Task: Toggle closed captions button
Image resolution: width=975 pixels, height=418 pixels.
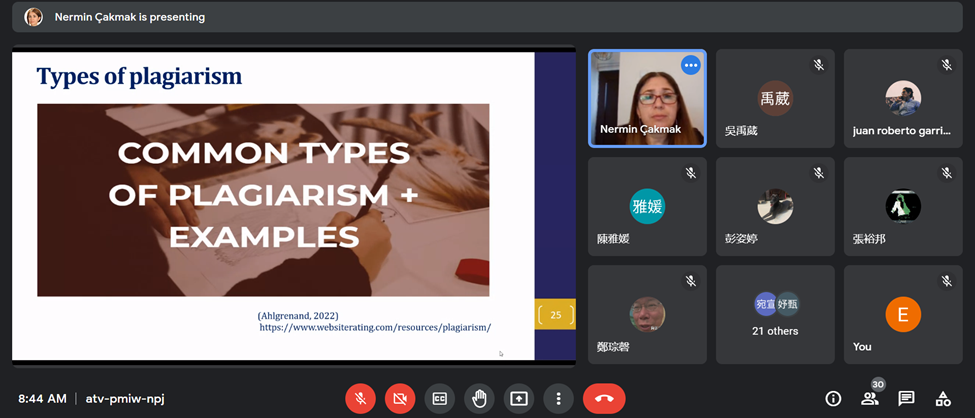Action: coord(439,398)
